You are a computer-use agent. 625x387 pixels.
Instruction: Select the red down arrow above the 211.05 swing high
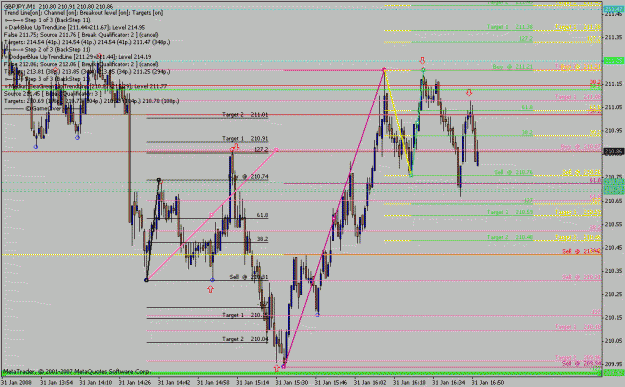[469, 92]
